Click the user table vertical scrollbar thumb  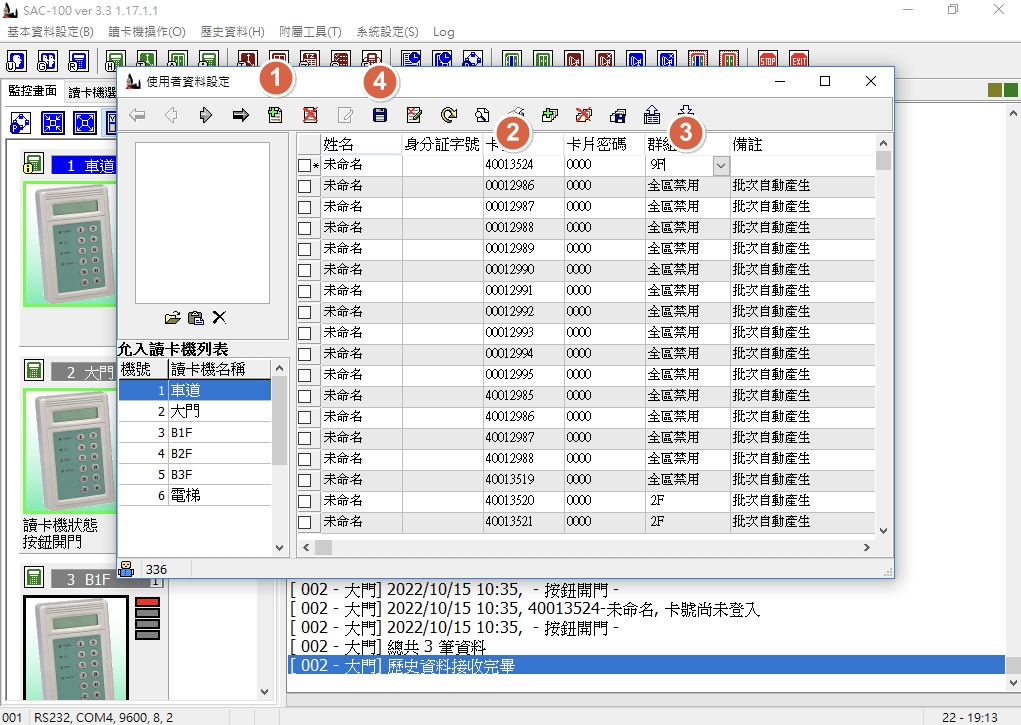pyautogui.click(x=884, y=160)
